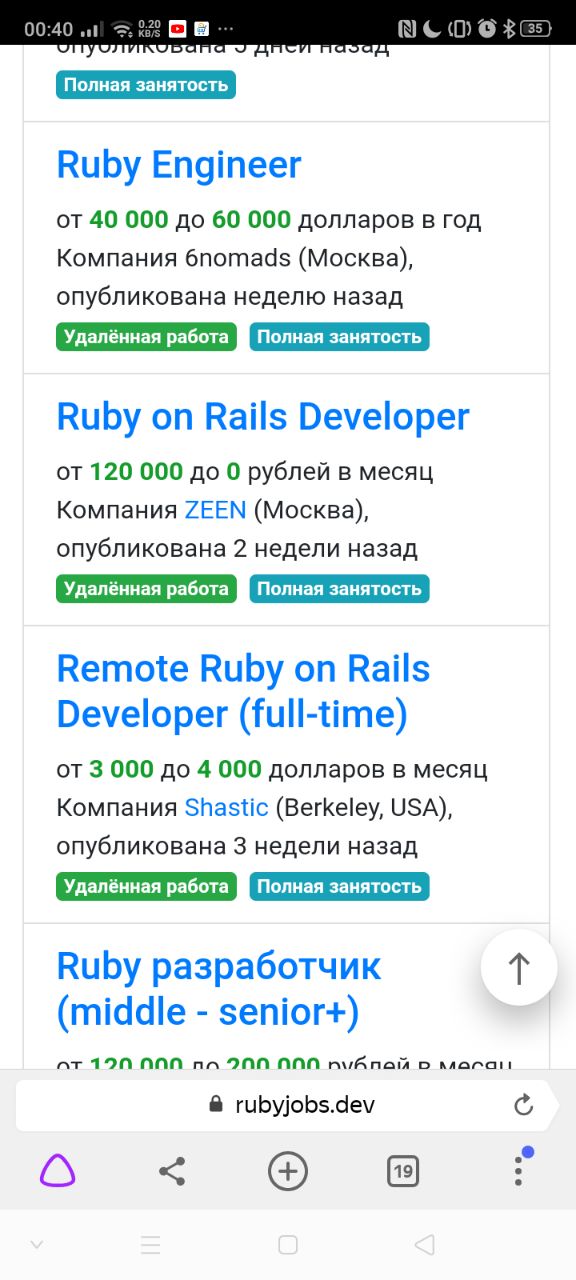Tap the status bar clock 00:40
The height and width of the screenshot is (1280, 576).
tap(49, 28)
